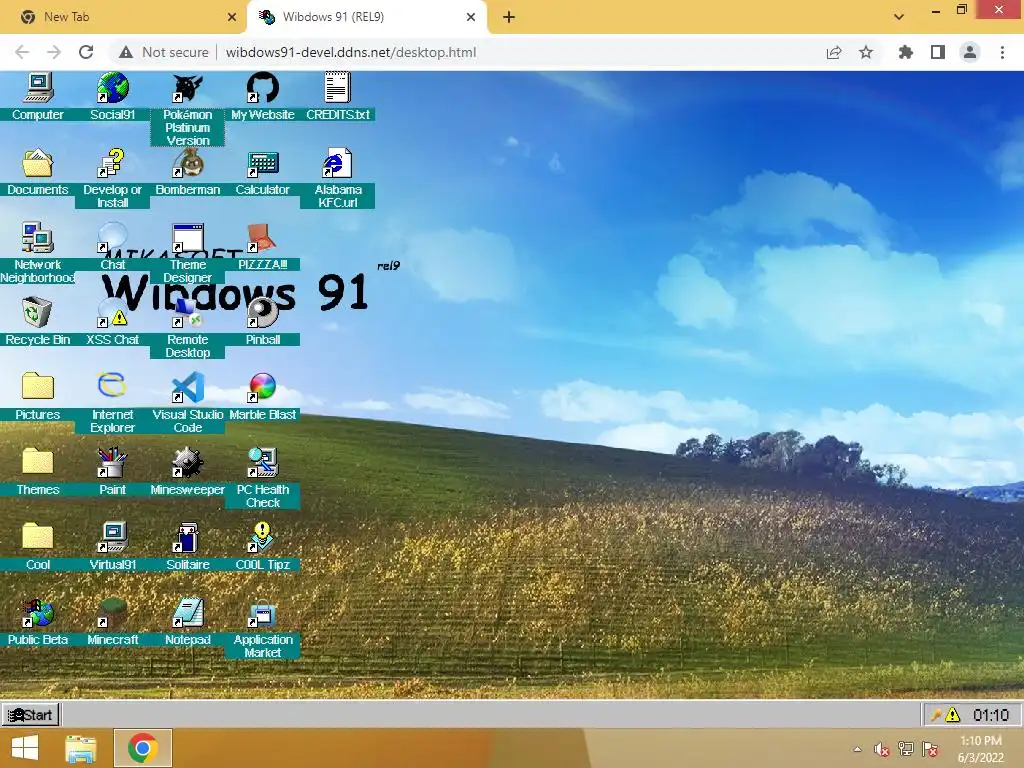Open the Chrome profile avatar menu
This screenshot has width=1024, height=768.
pyautogui.click(x=970, y=52)
